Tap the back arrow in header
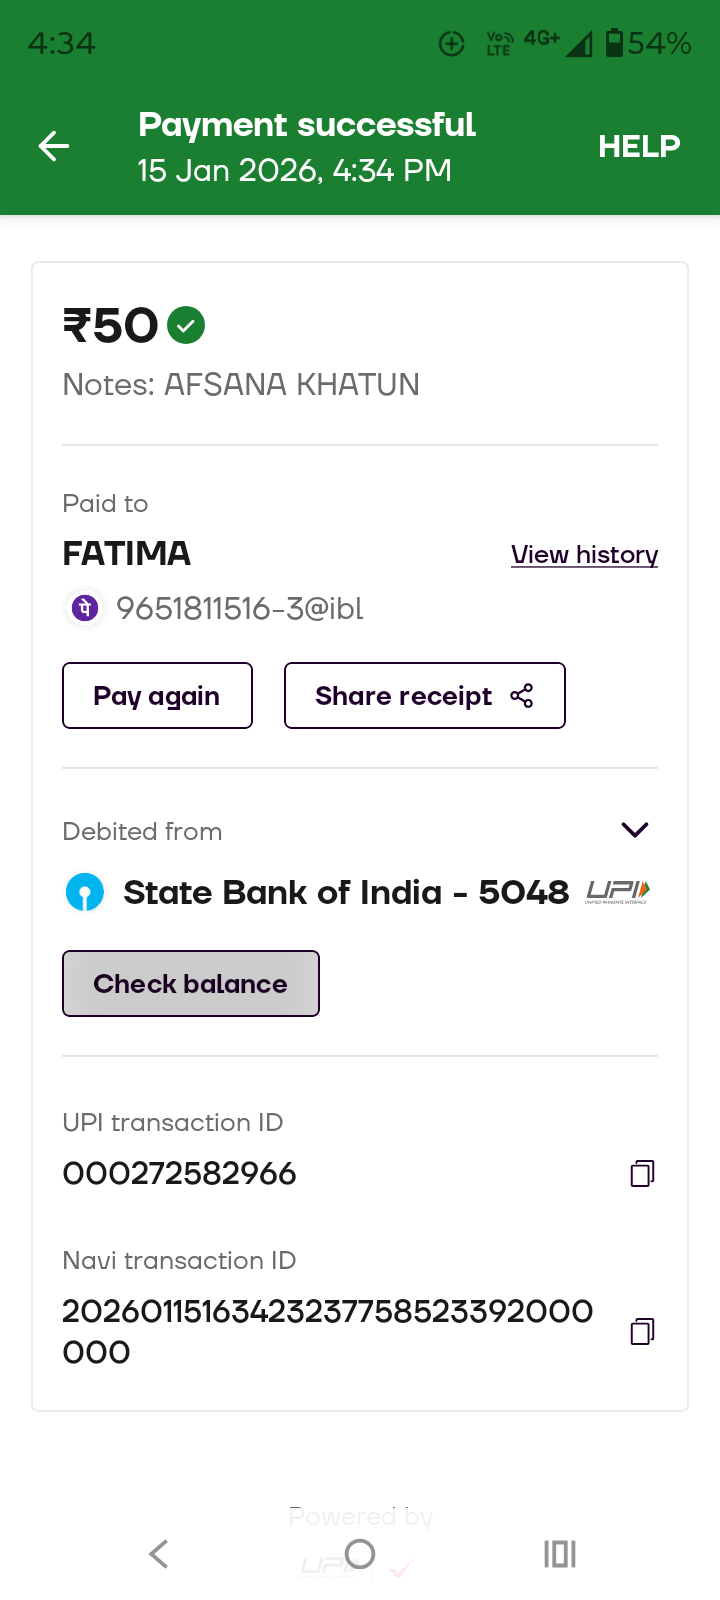The height and width of the screenshot is (1600, 720). (54, 146)
